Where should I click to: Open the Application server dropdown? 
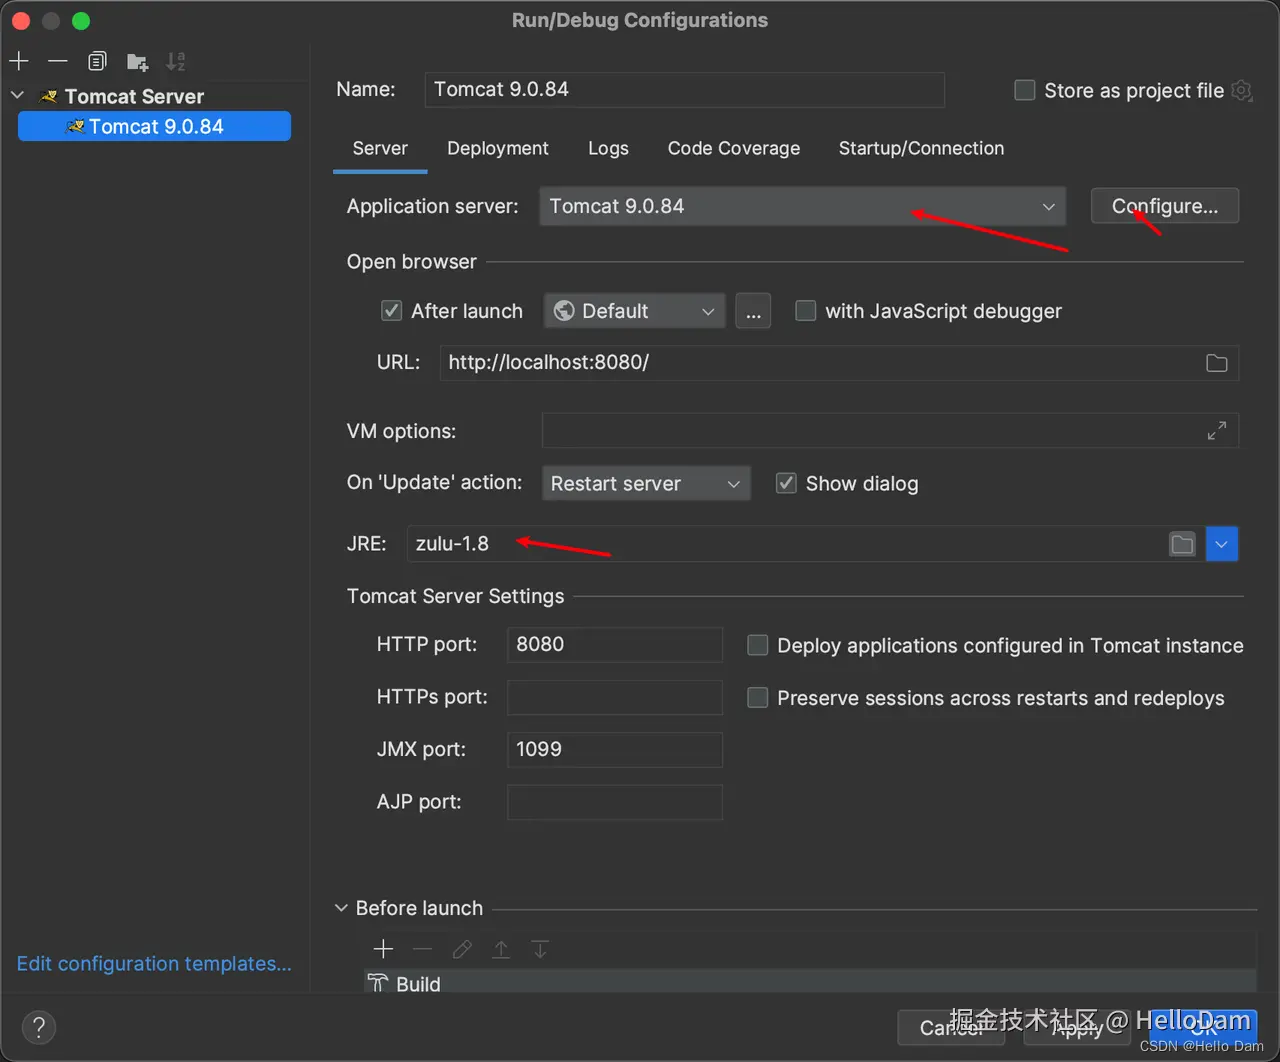[x=802, y=206]
